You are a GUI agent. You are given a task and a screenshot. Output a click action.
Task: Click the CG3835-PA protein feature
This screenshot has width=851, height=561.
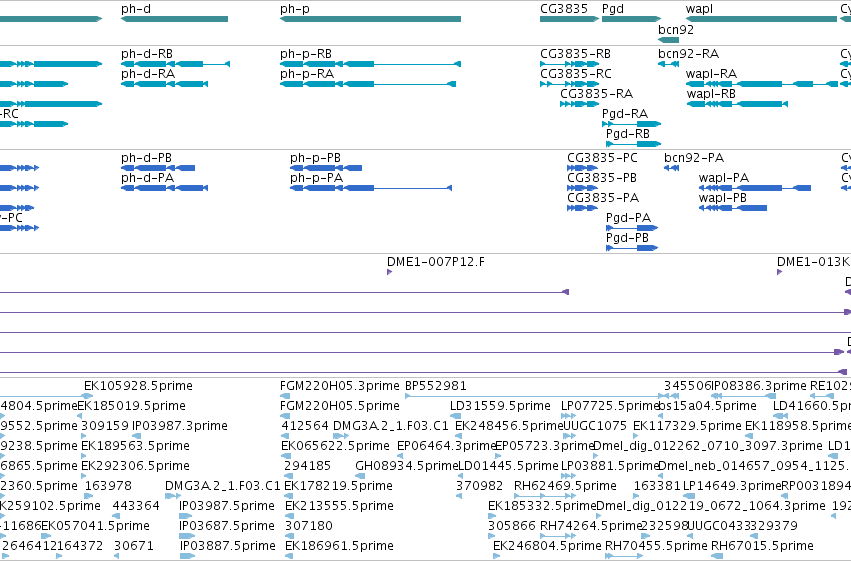pos(582,208)
